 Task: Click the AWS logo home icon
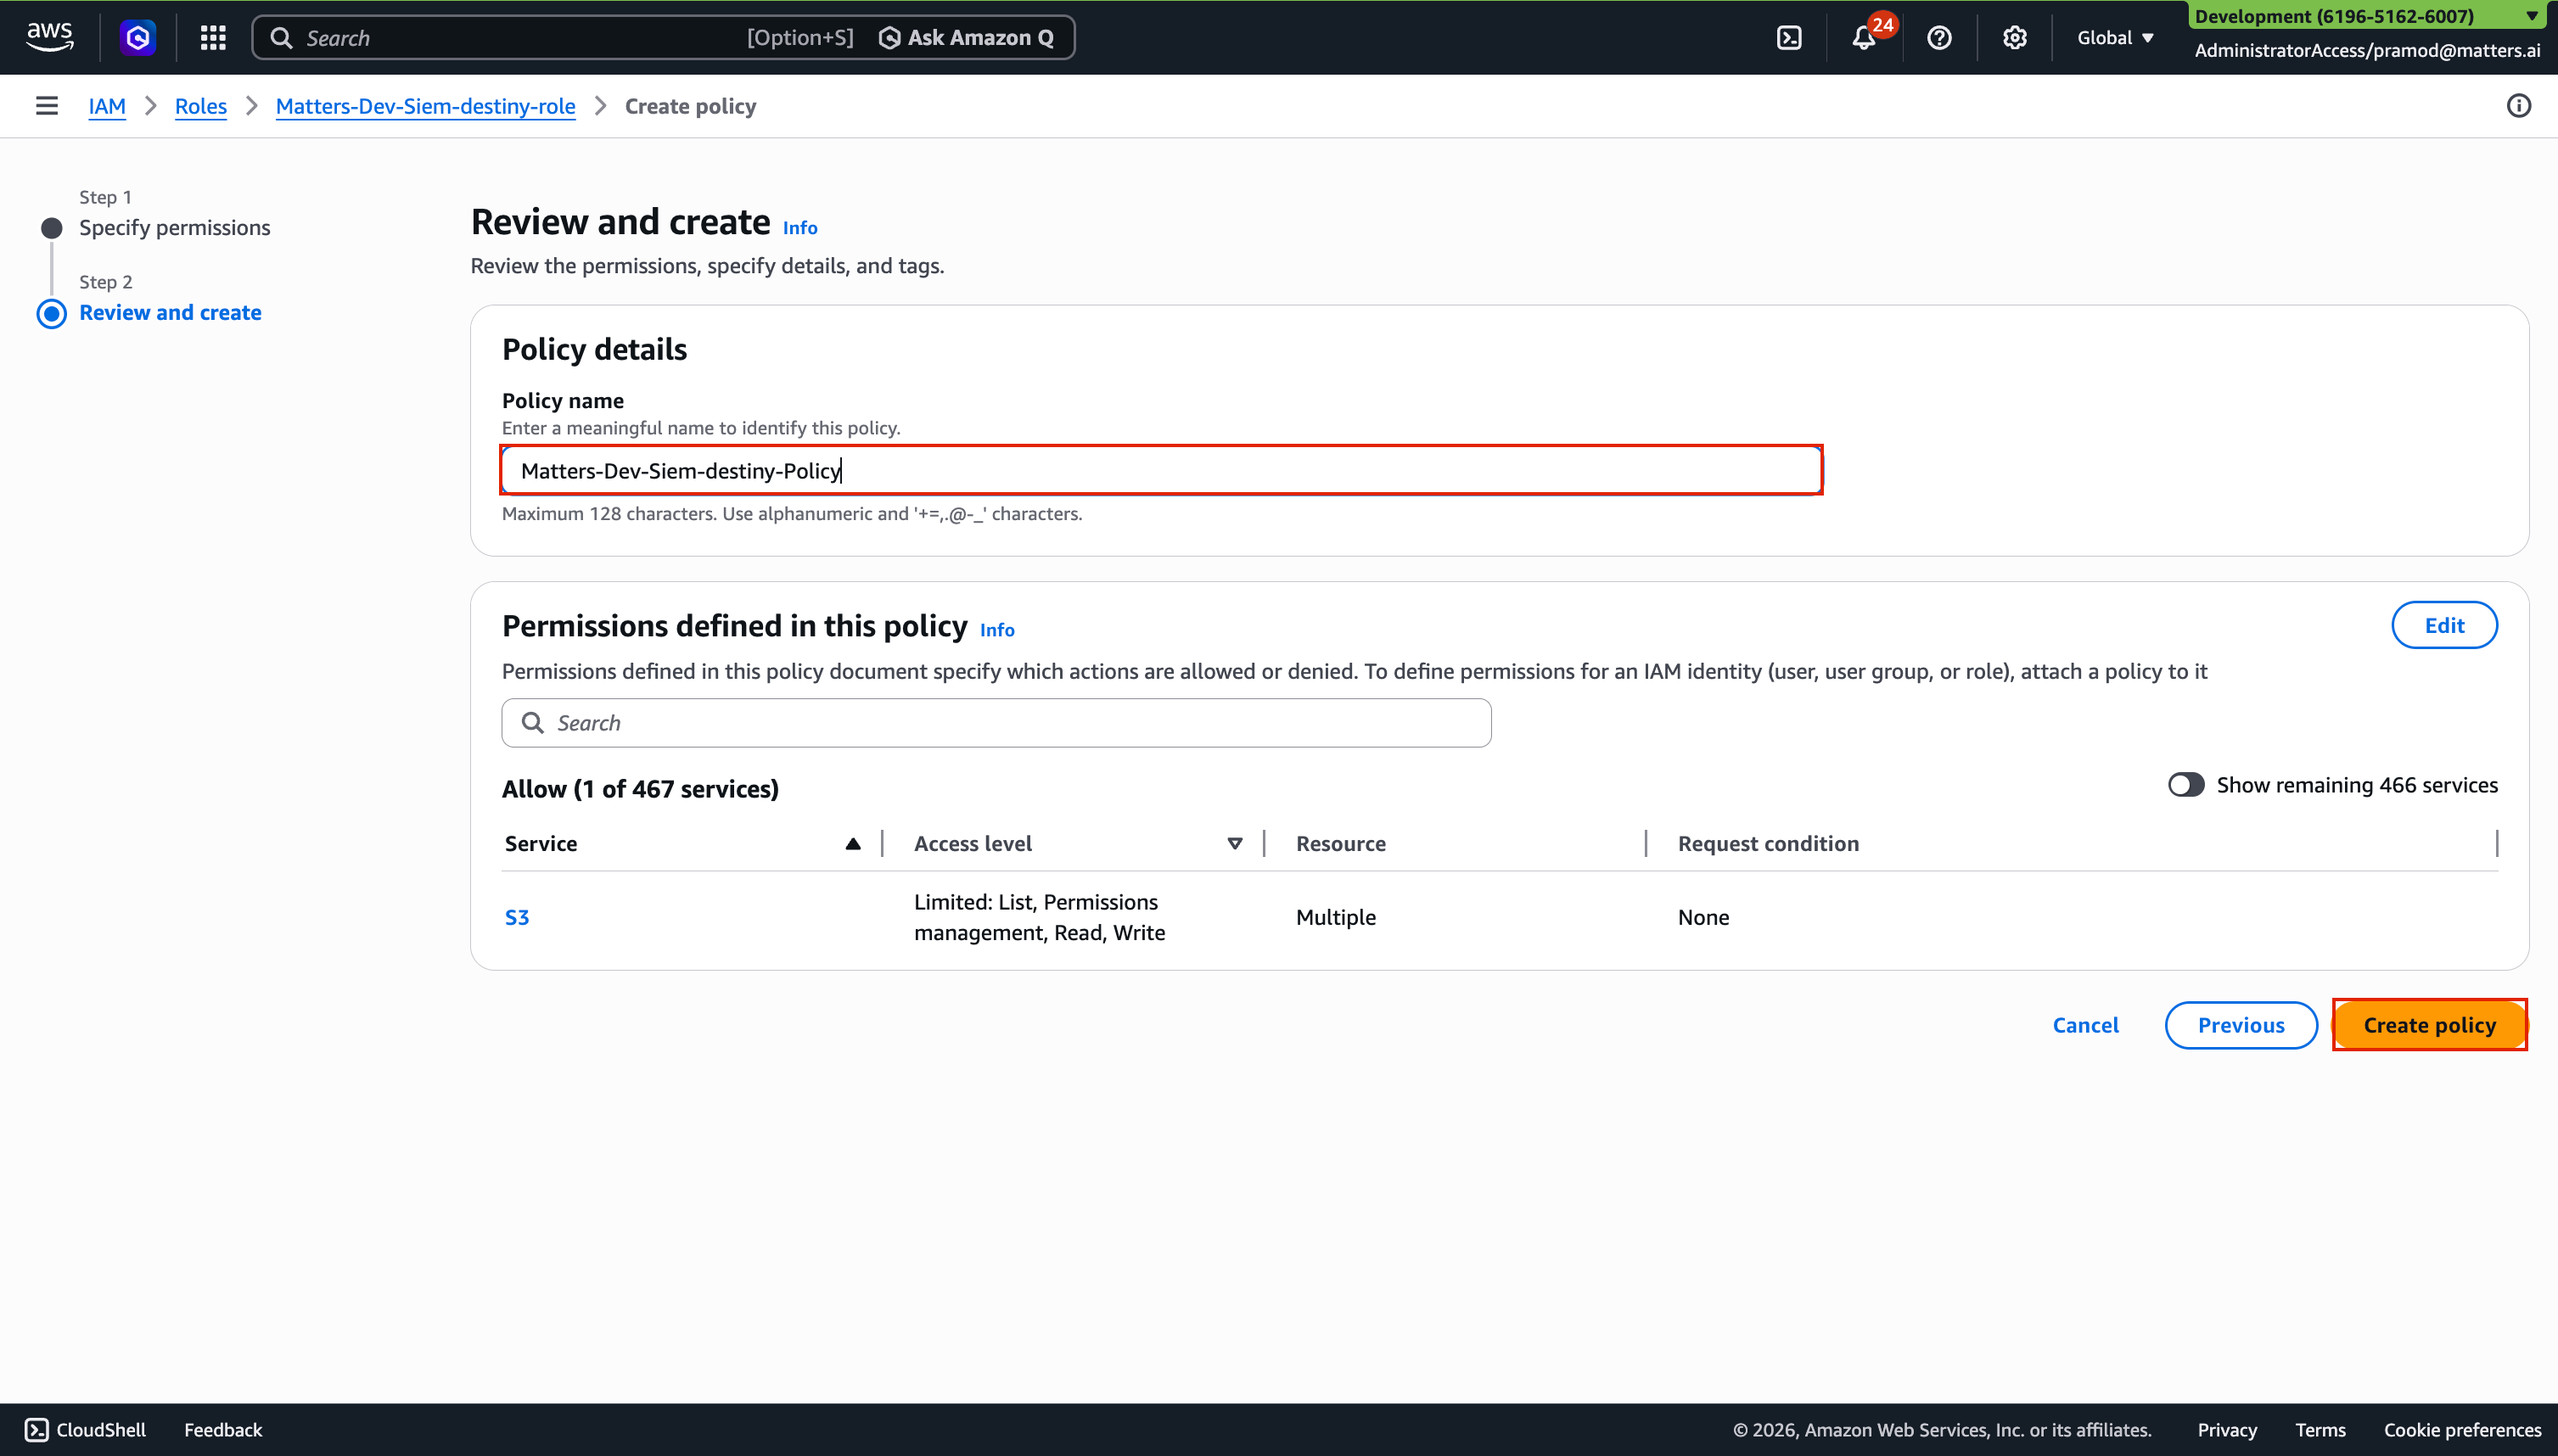(x=49, y=37)
